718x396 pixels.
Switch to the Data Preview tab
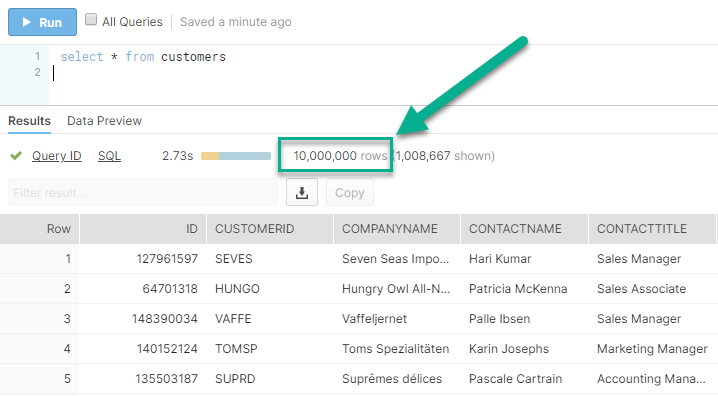point(104,121)
